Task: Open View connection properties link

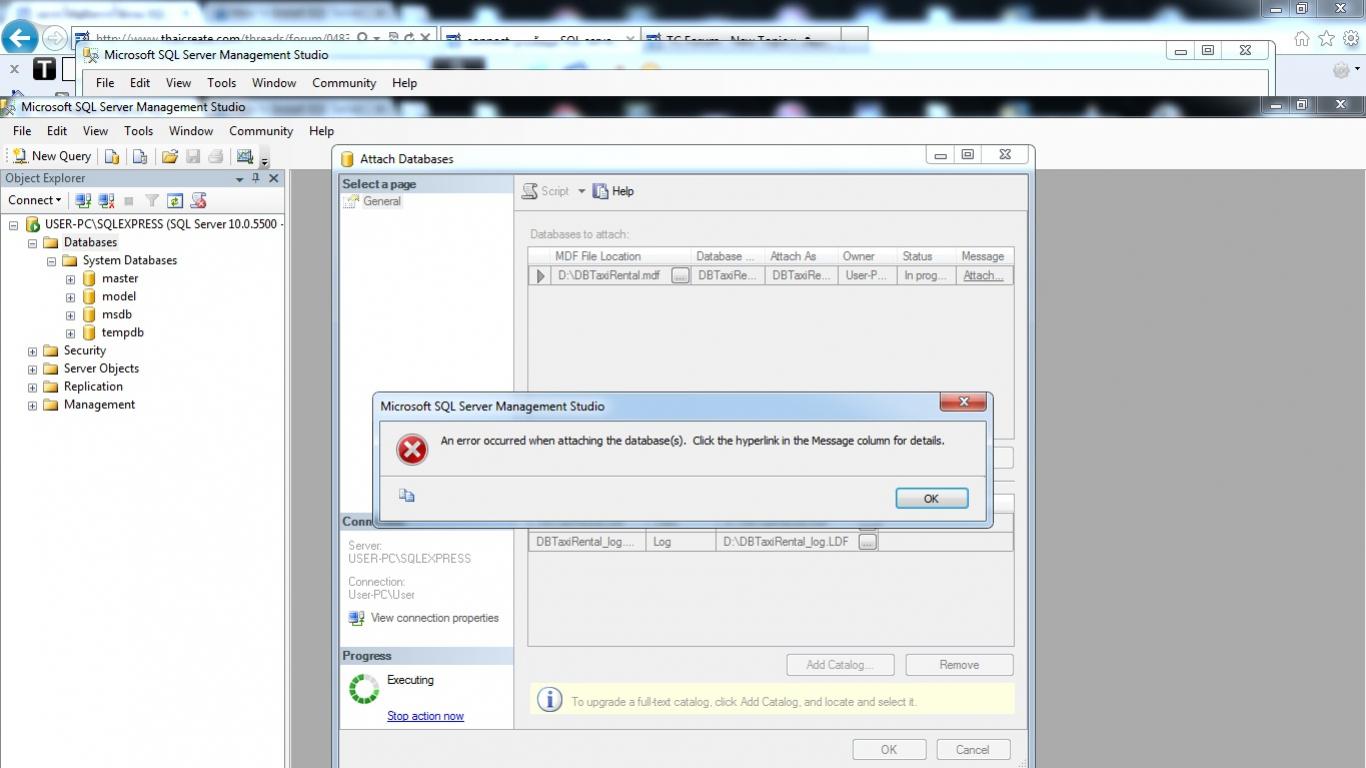Action: pos(434,618)
